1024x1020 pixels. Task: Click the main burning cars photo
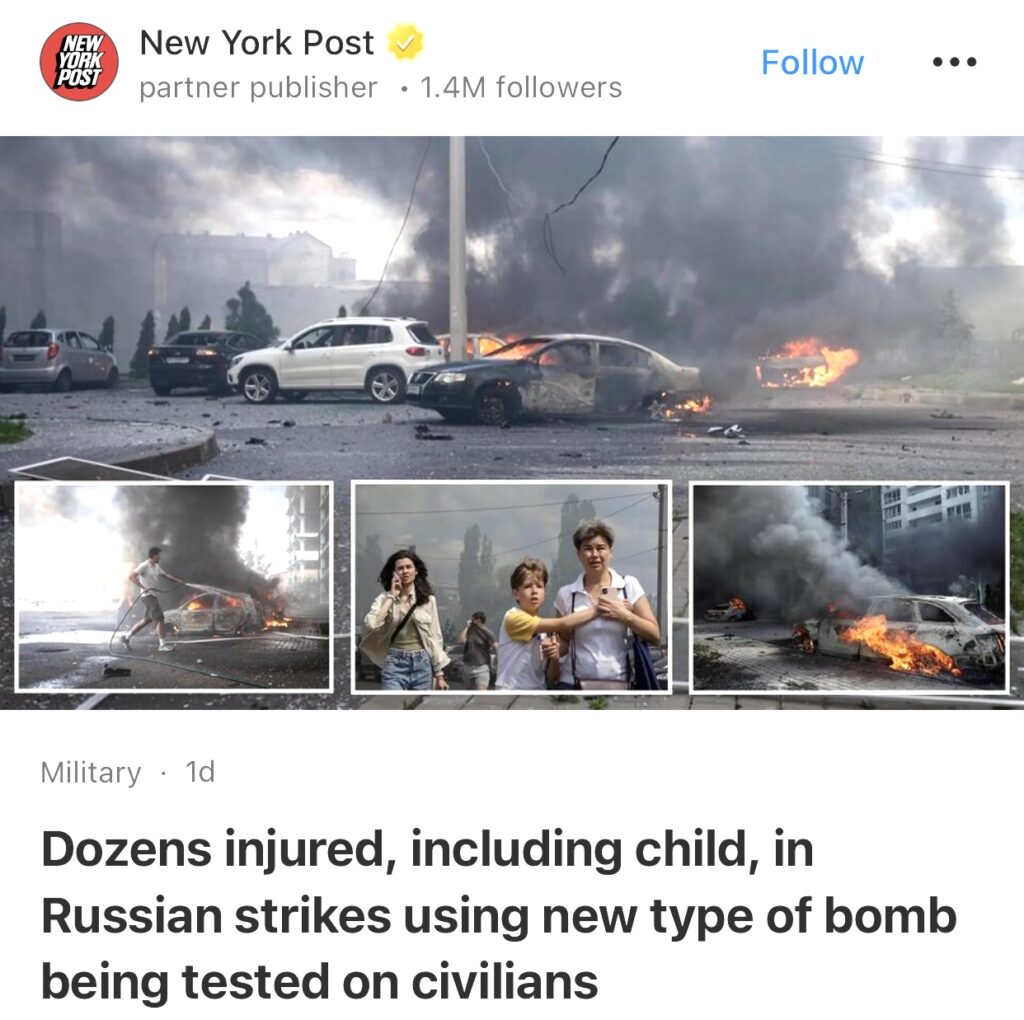pos(512,307)
